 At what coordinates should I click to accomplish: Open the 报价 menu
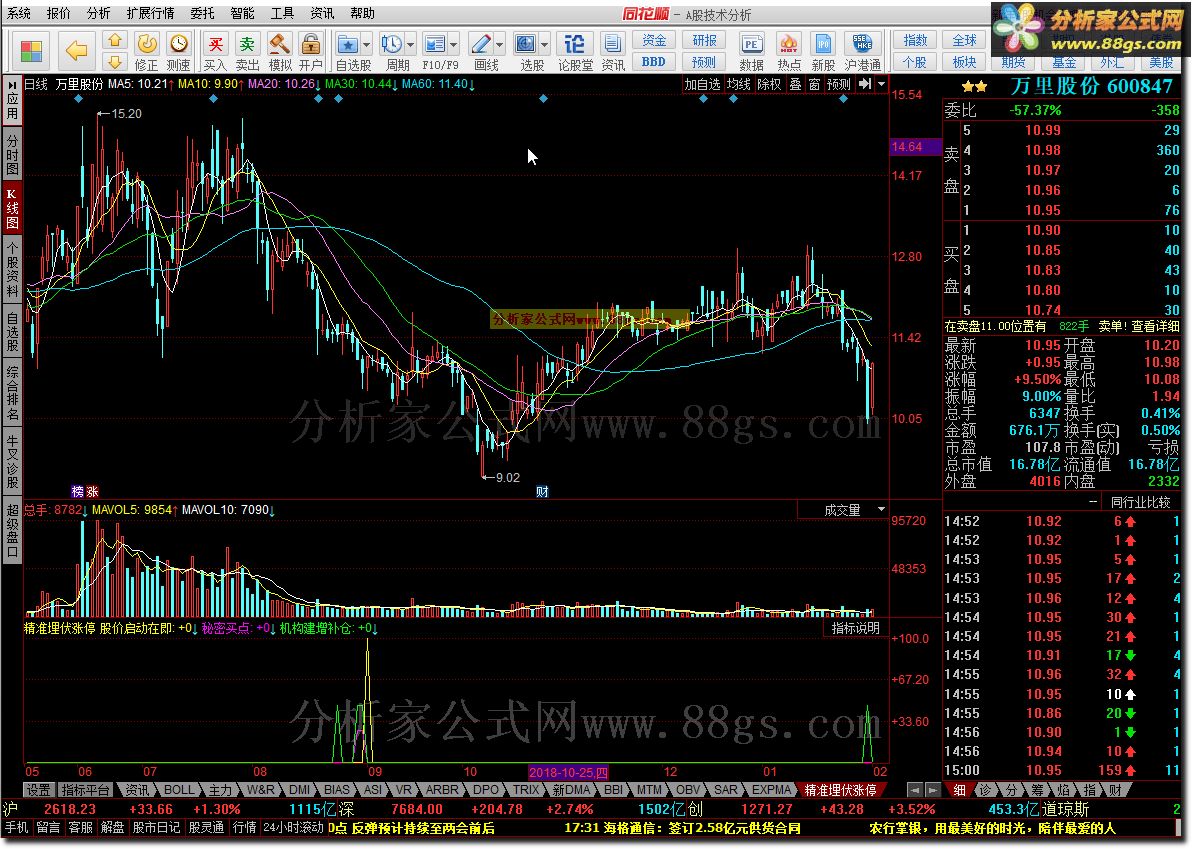coord(59,13)
